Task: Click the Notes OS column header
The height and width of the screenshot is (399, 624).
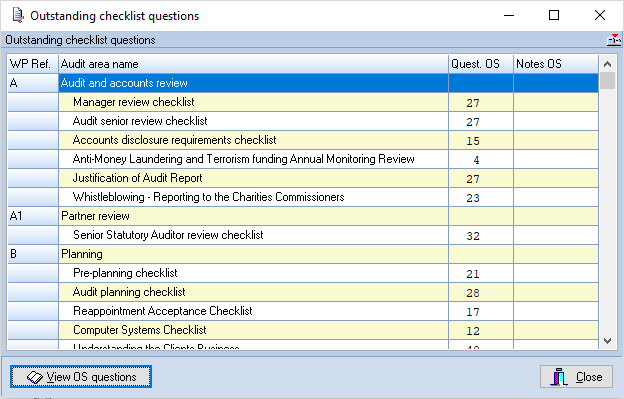Action: 556,64
